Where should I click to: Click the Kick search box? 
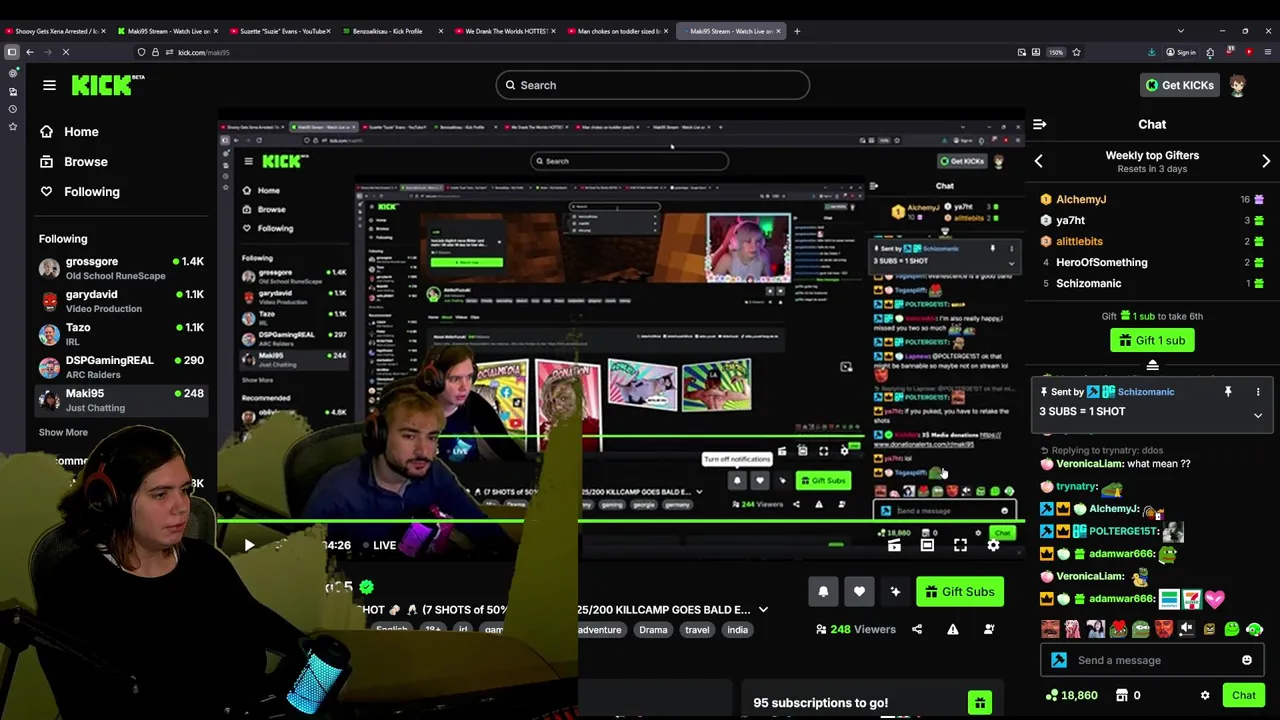tap(652, 85)
